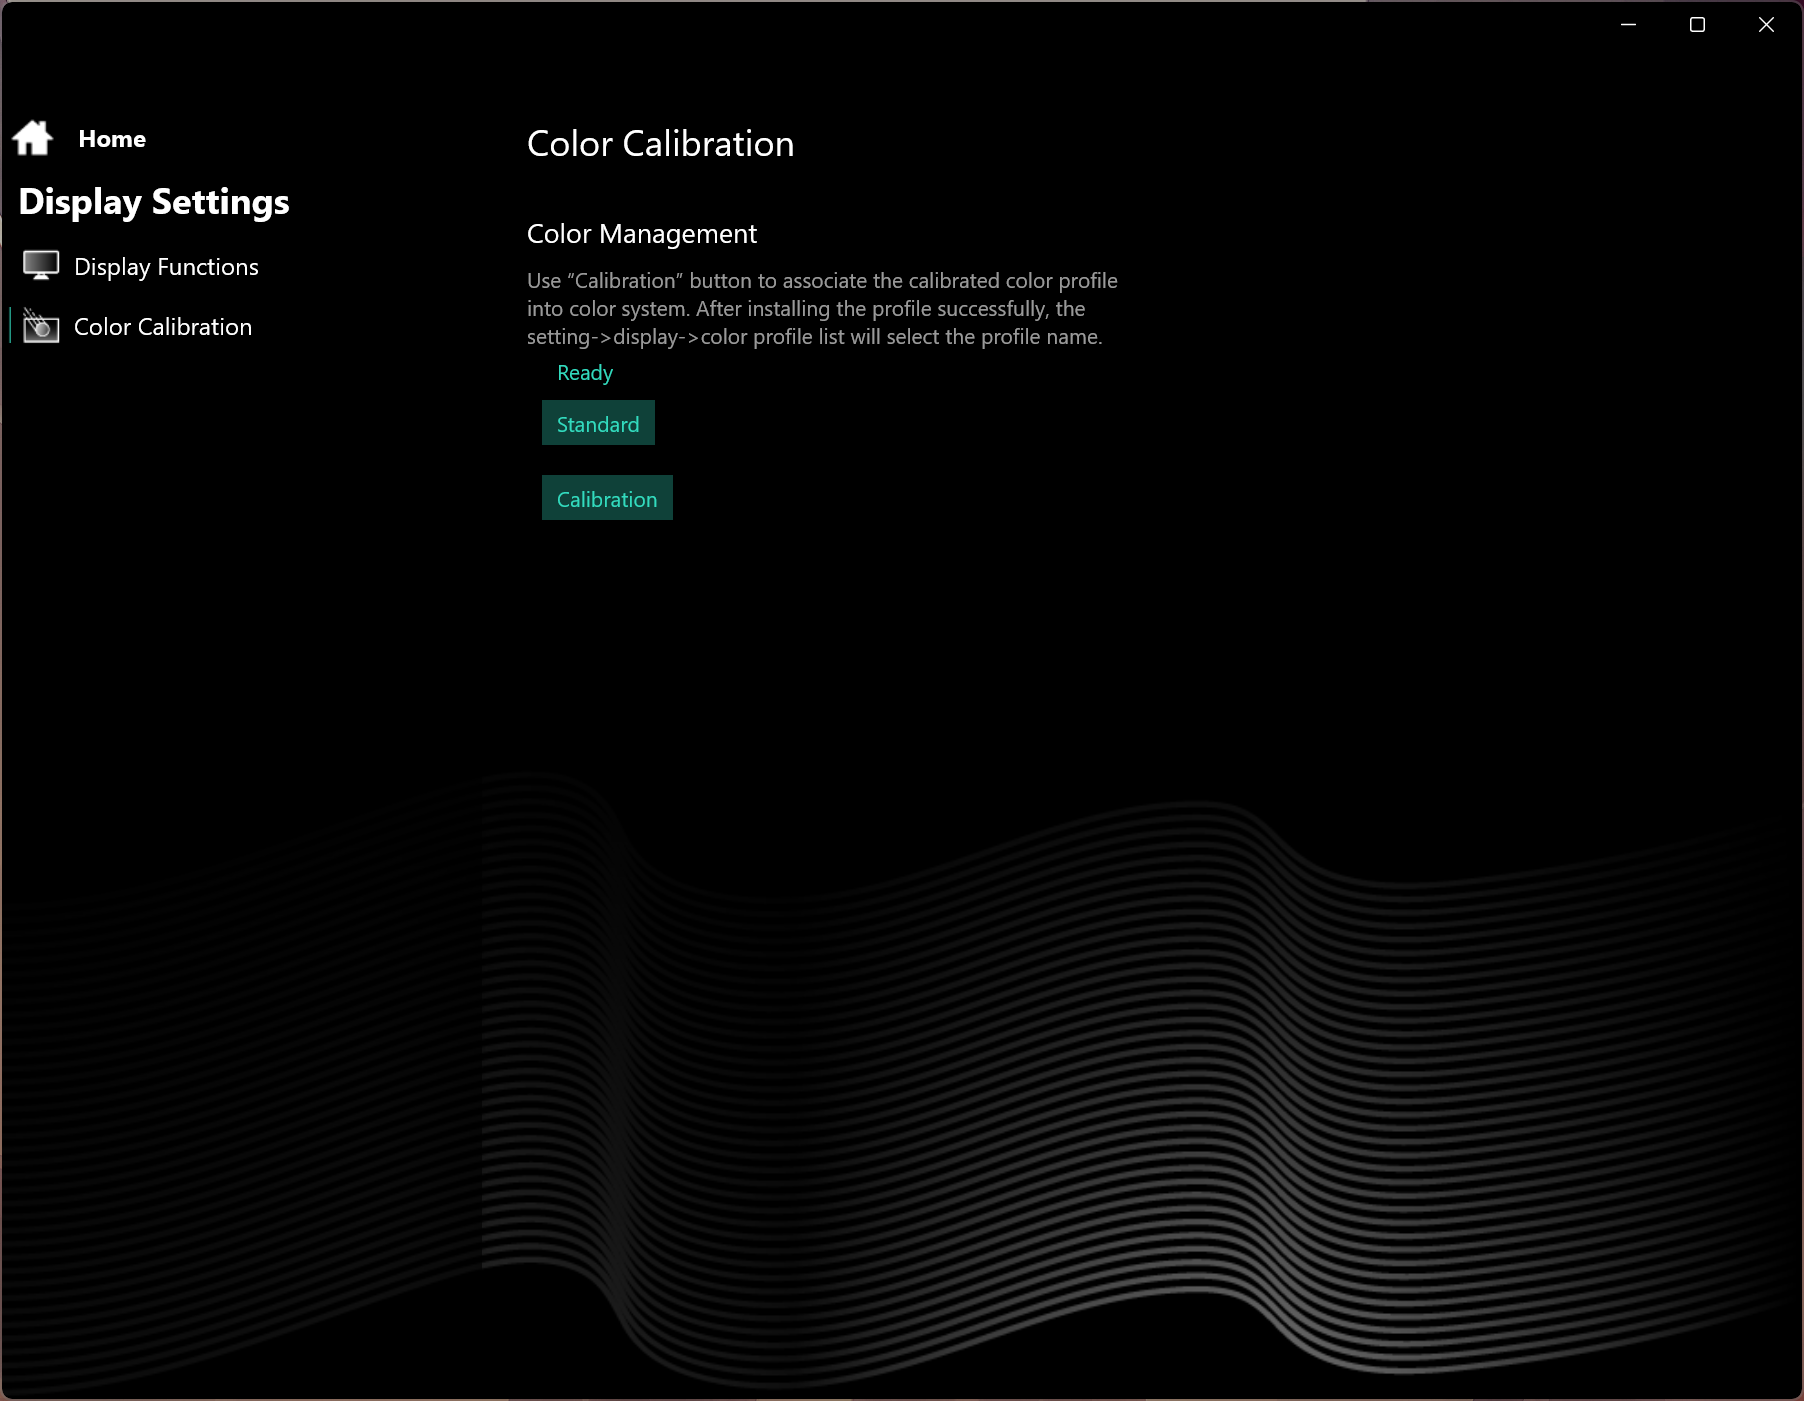The image size is (1804, 1401).
Task: Start the Calibration button
Action: (607, 498)
